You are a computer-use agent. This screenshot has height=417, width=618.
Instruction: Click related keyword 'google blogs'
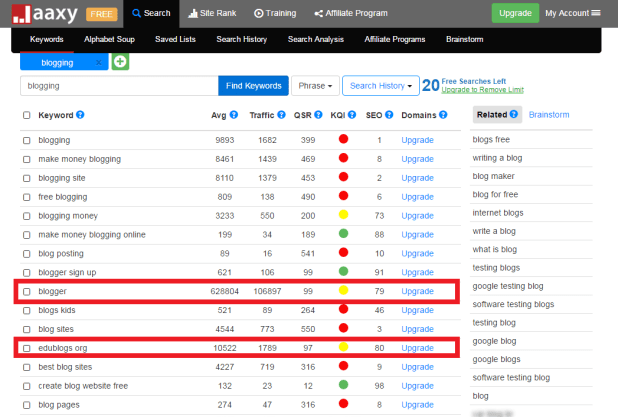coord(496,359)
